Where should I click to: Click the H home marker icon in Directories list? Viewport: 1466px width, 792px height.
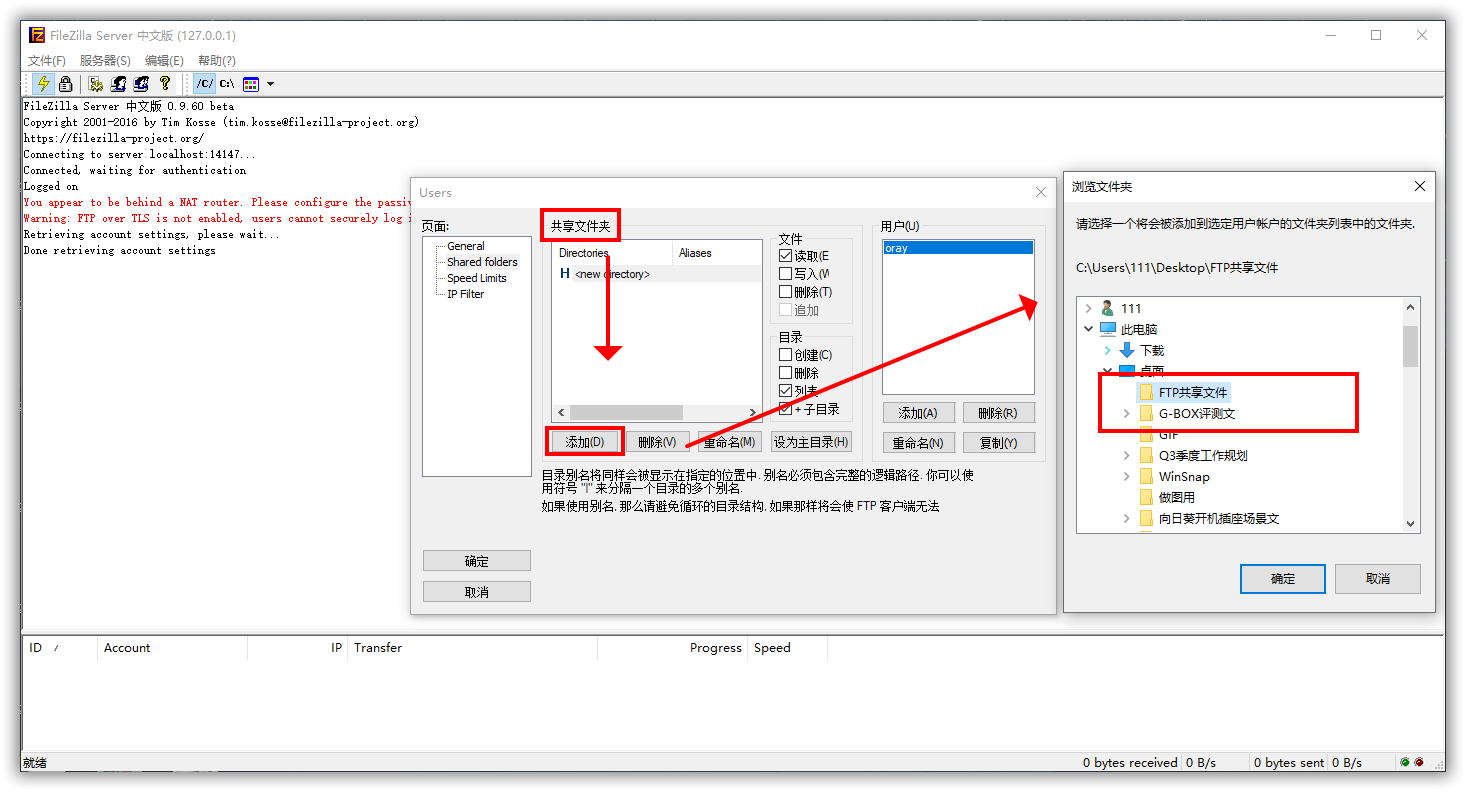[x=565, y=273]
